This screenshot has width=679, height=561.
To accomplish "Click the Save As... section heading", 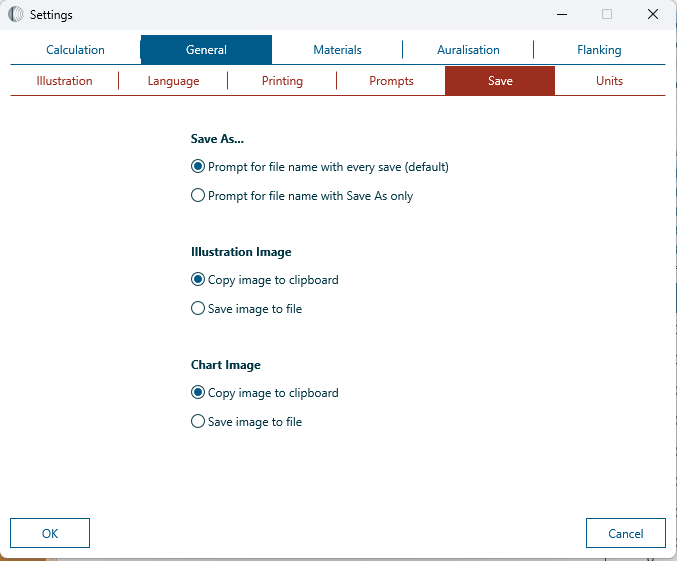I will click(x=217, y=139).
